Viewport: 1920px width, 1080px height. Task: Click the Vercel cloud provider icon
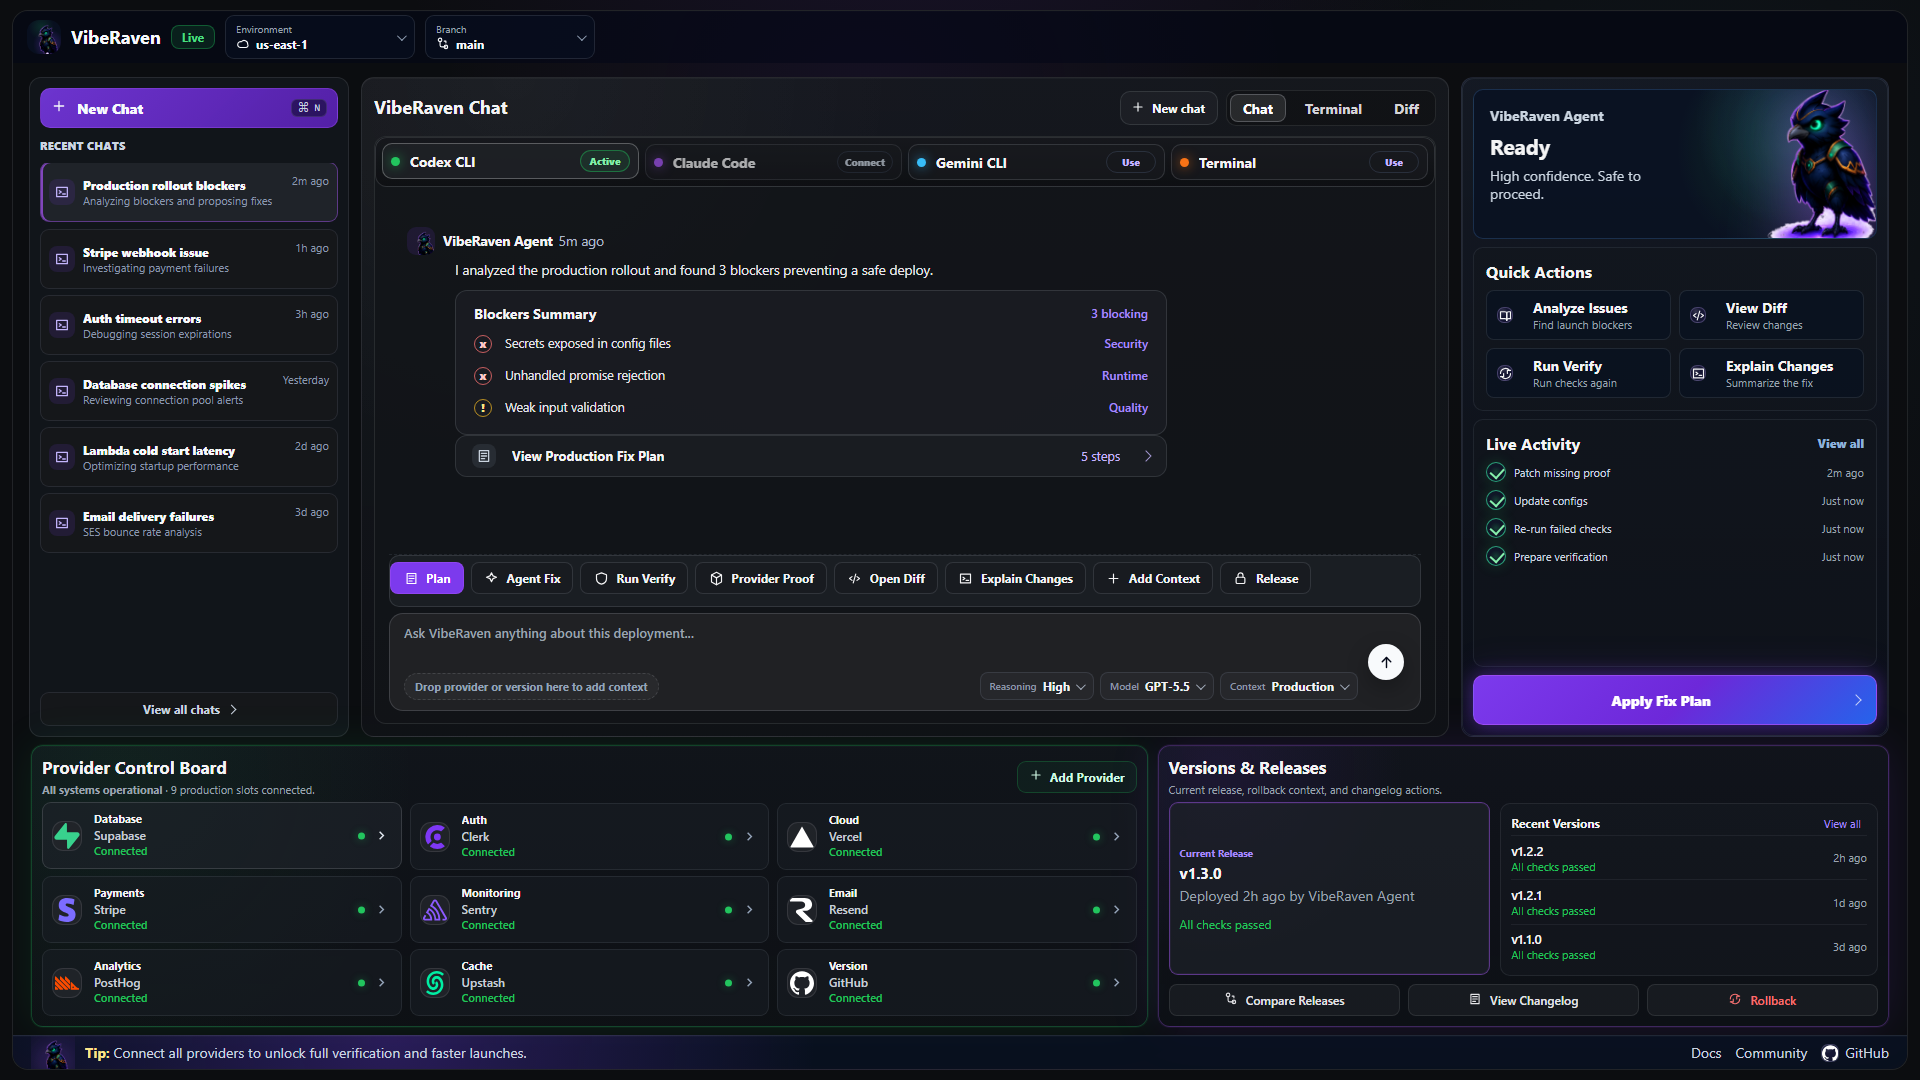pos(802,836)
